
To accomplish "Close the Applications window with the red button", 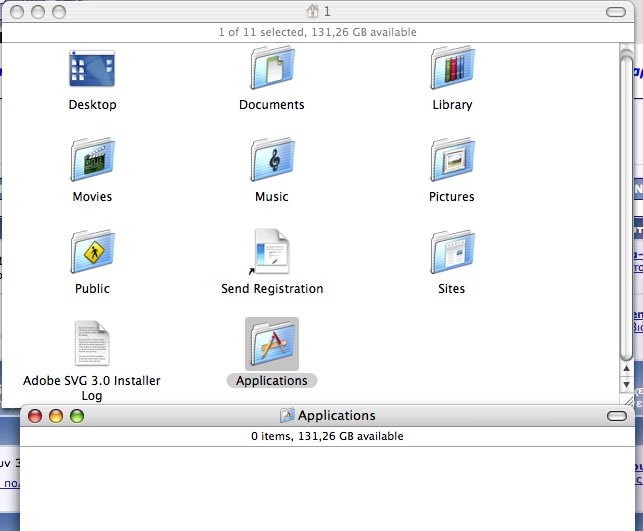I will click(35, 416).
